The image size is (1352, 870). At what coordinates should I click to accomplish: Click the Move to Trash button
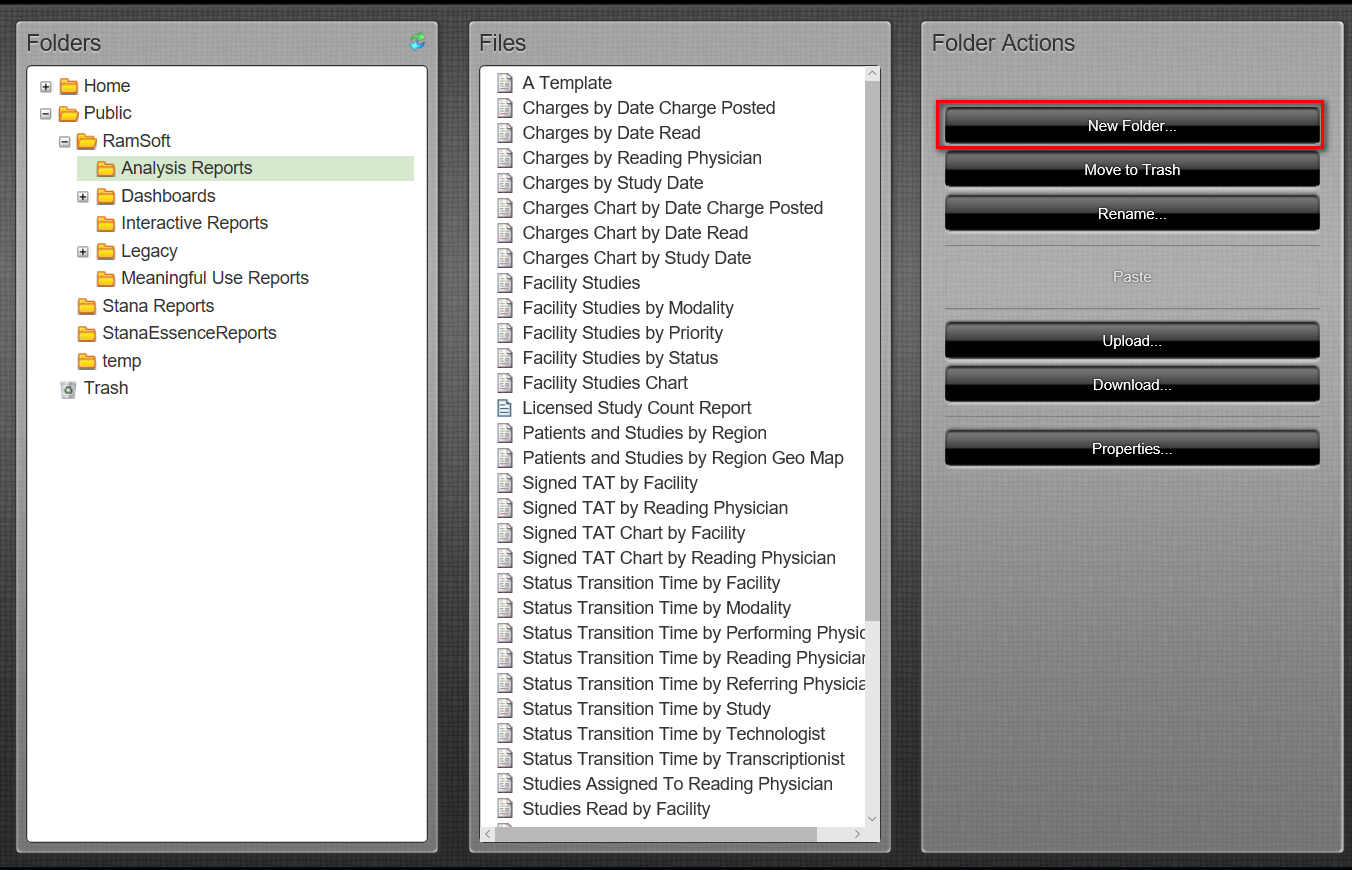1132,170
